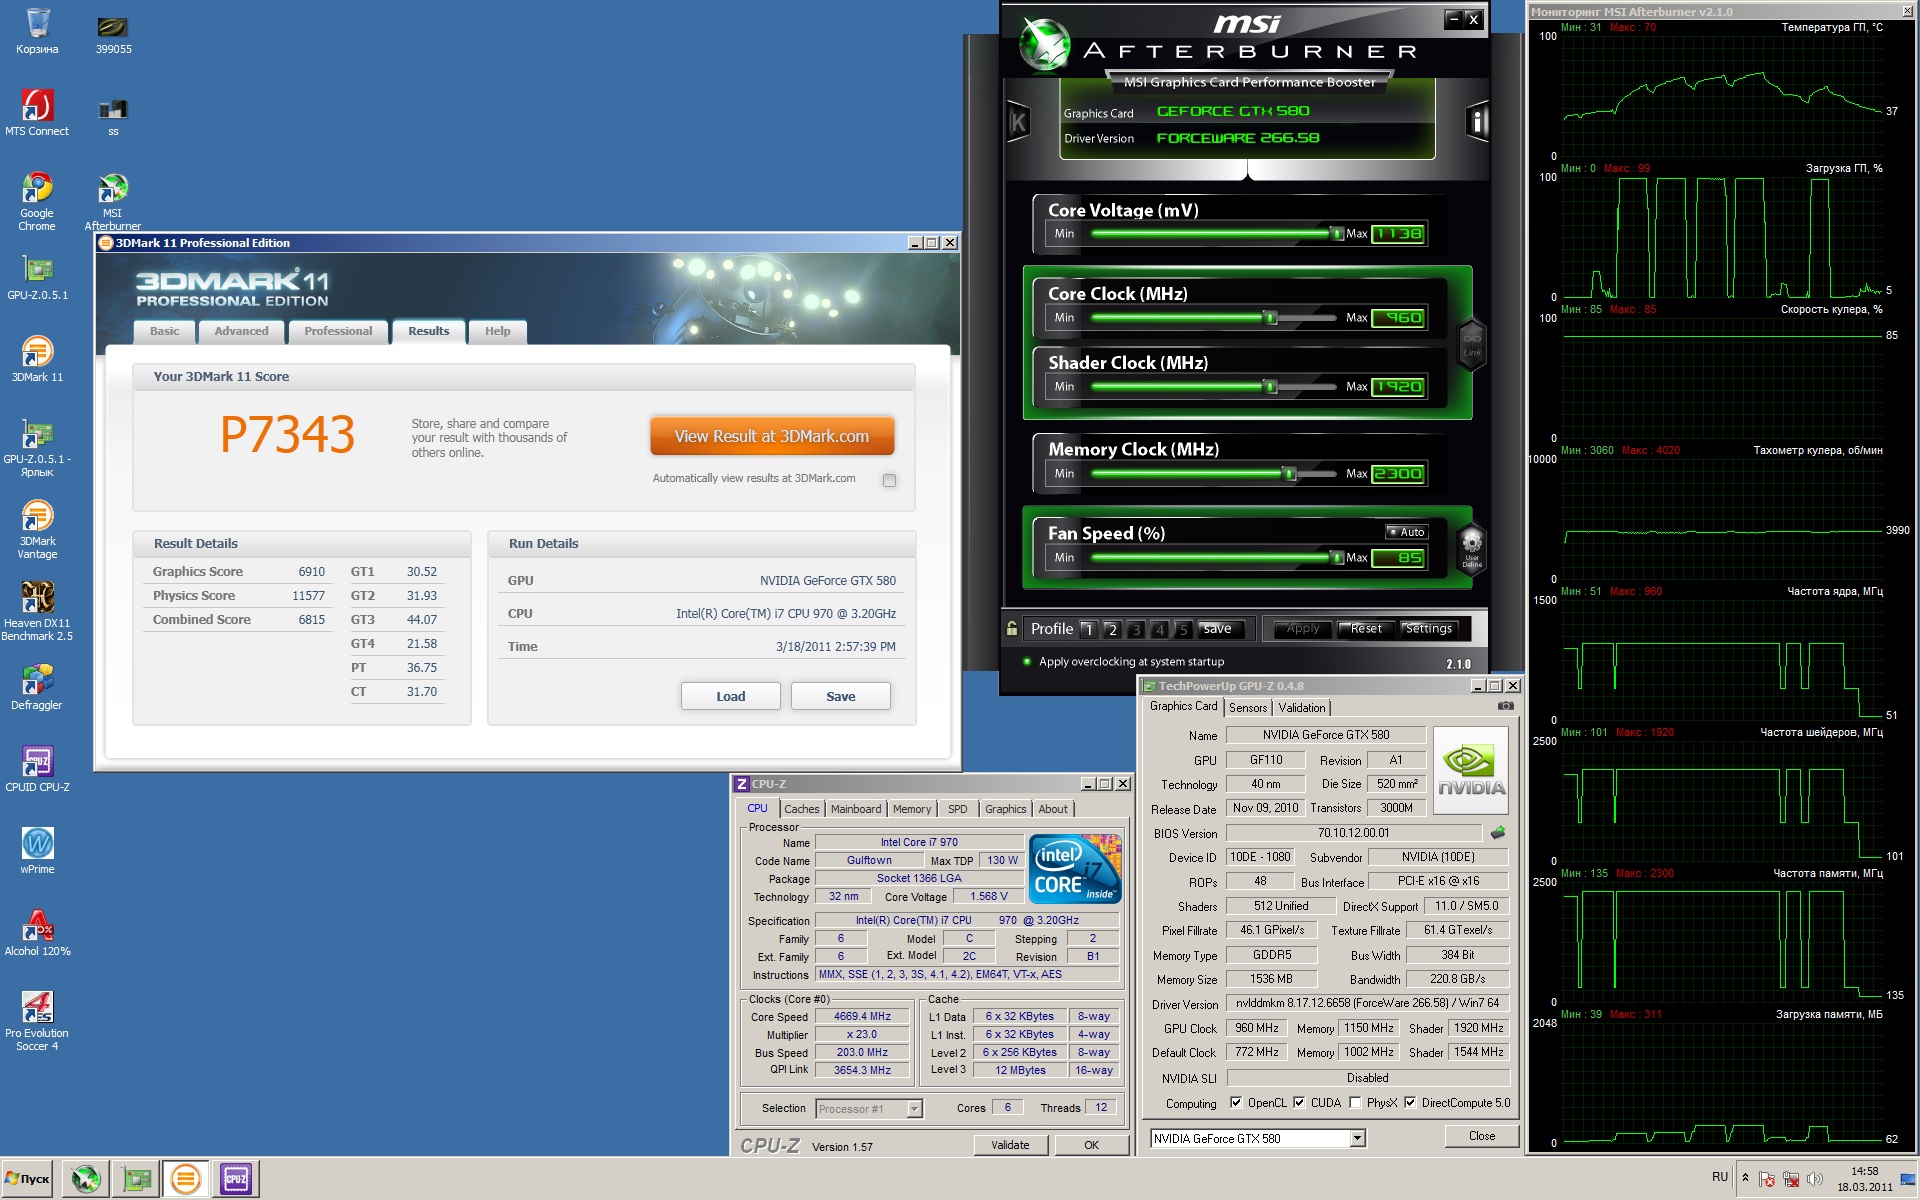Viewport: 1920px width, 1200px height.
Task: Click the Afterburner info 'i' side icon
Action: pos(1476,122)
